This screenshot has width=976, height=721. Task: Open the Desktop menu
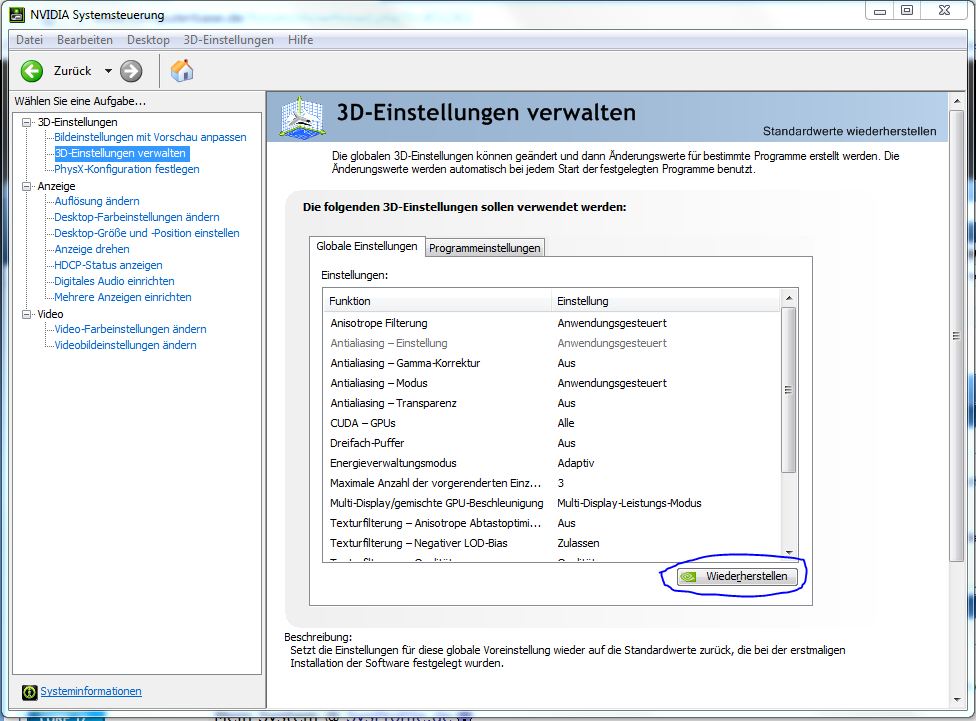tap(148, 40)
